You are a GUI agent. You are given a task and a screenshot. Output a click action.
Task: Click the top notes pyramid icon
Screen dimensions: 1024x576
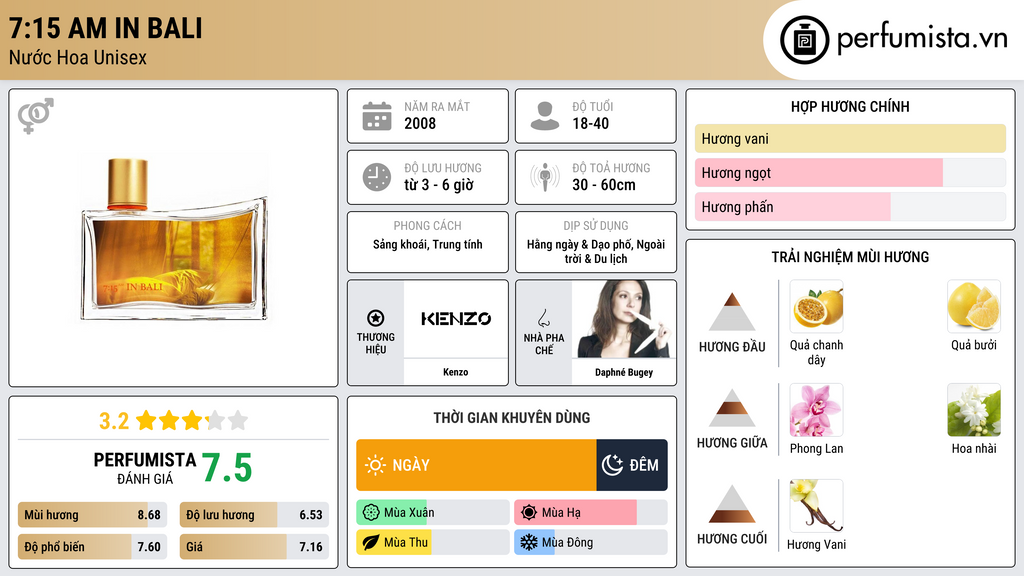[x=732, y=312]
